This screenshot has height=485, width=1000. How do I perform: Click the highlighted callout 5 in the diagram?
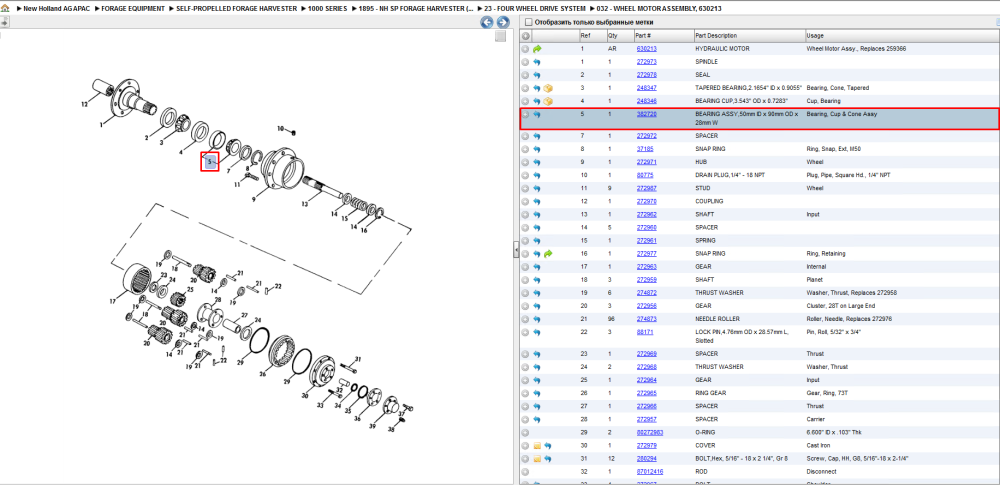point(210,161)
